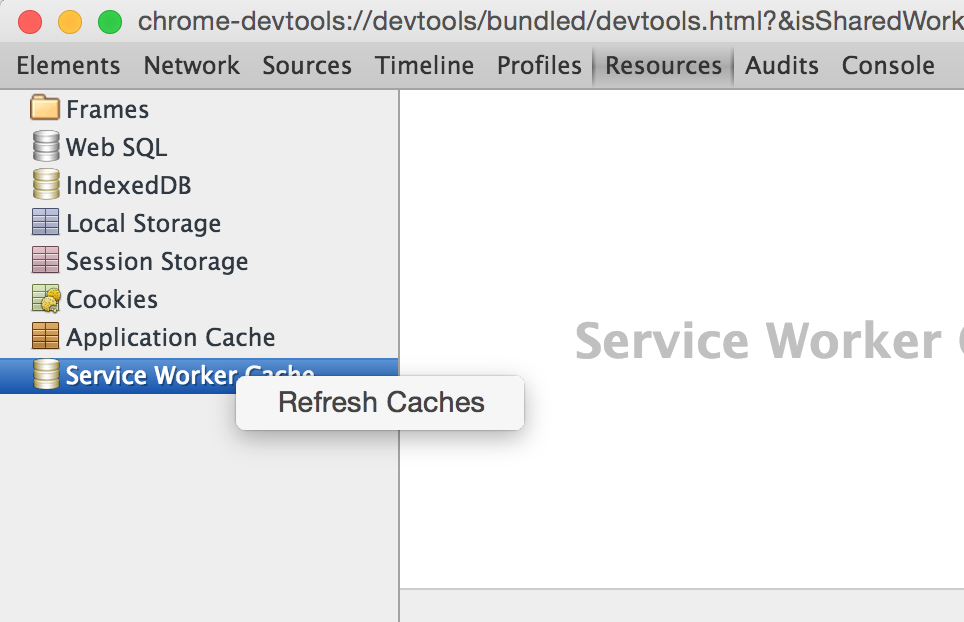Open the Elements panel
Image resolution: width=964 pixels, height=622 pixels.
[67, 65]
